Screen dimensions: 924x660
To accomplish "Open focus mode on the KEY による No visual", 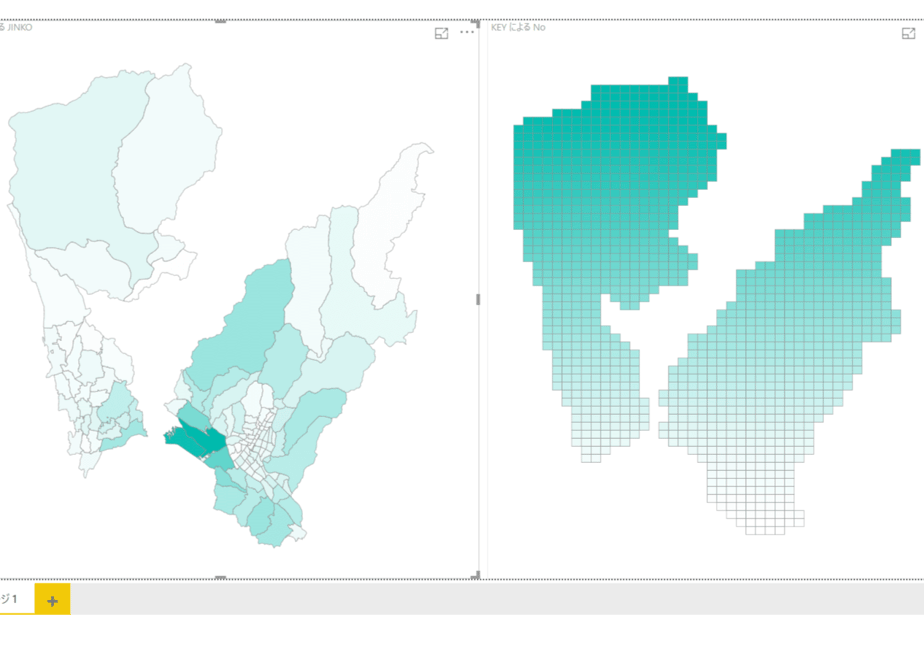I will 909,34.
